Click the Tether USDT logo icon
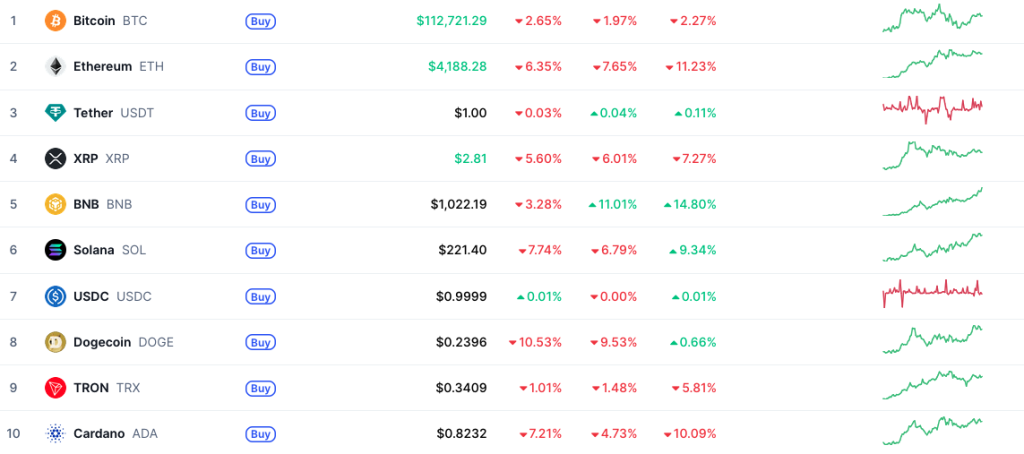This screenshot has width=1024, height=454. pos(55,112)
